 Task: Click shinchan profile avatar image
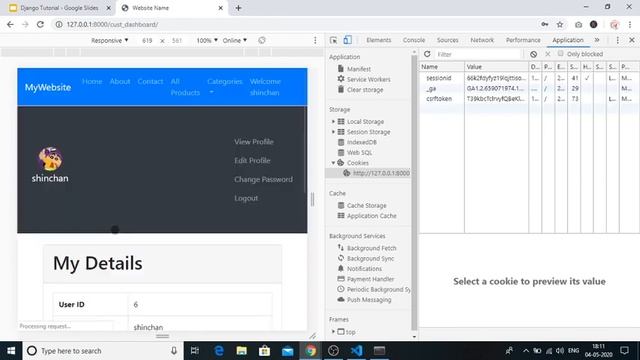pos(50,159)
